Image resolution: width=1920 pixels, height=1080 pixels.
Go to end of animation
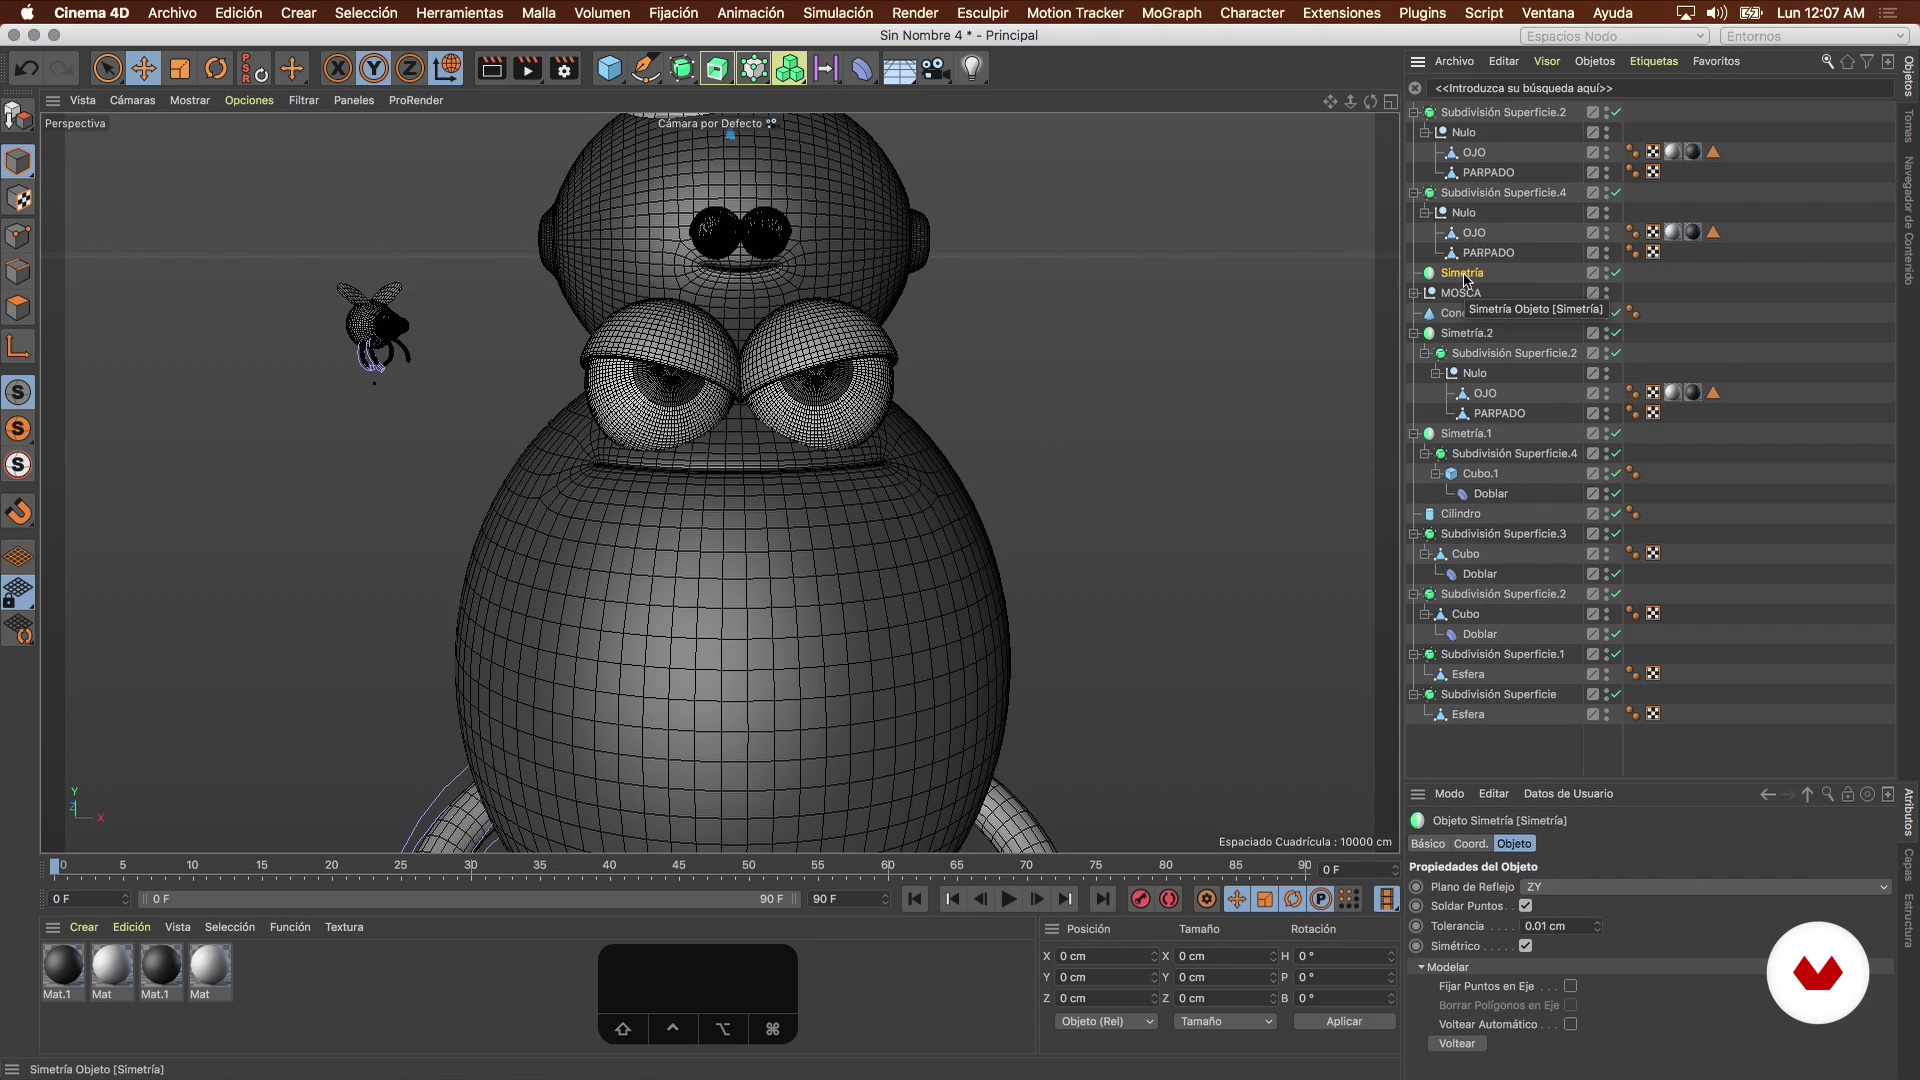click(1102, 899)
